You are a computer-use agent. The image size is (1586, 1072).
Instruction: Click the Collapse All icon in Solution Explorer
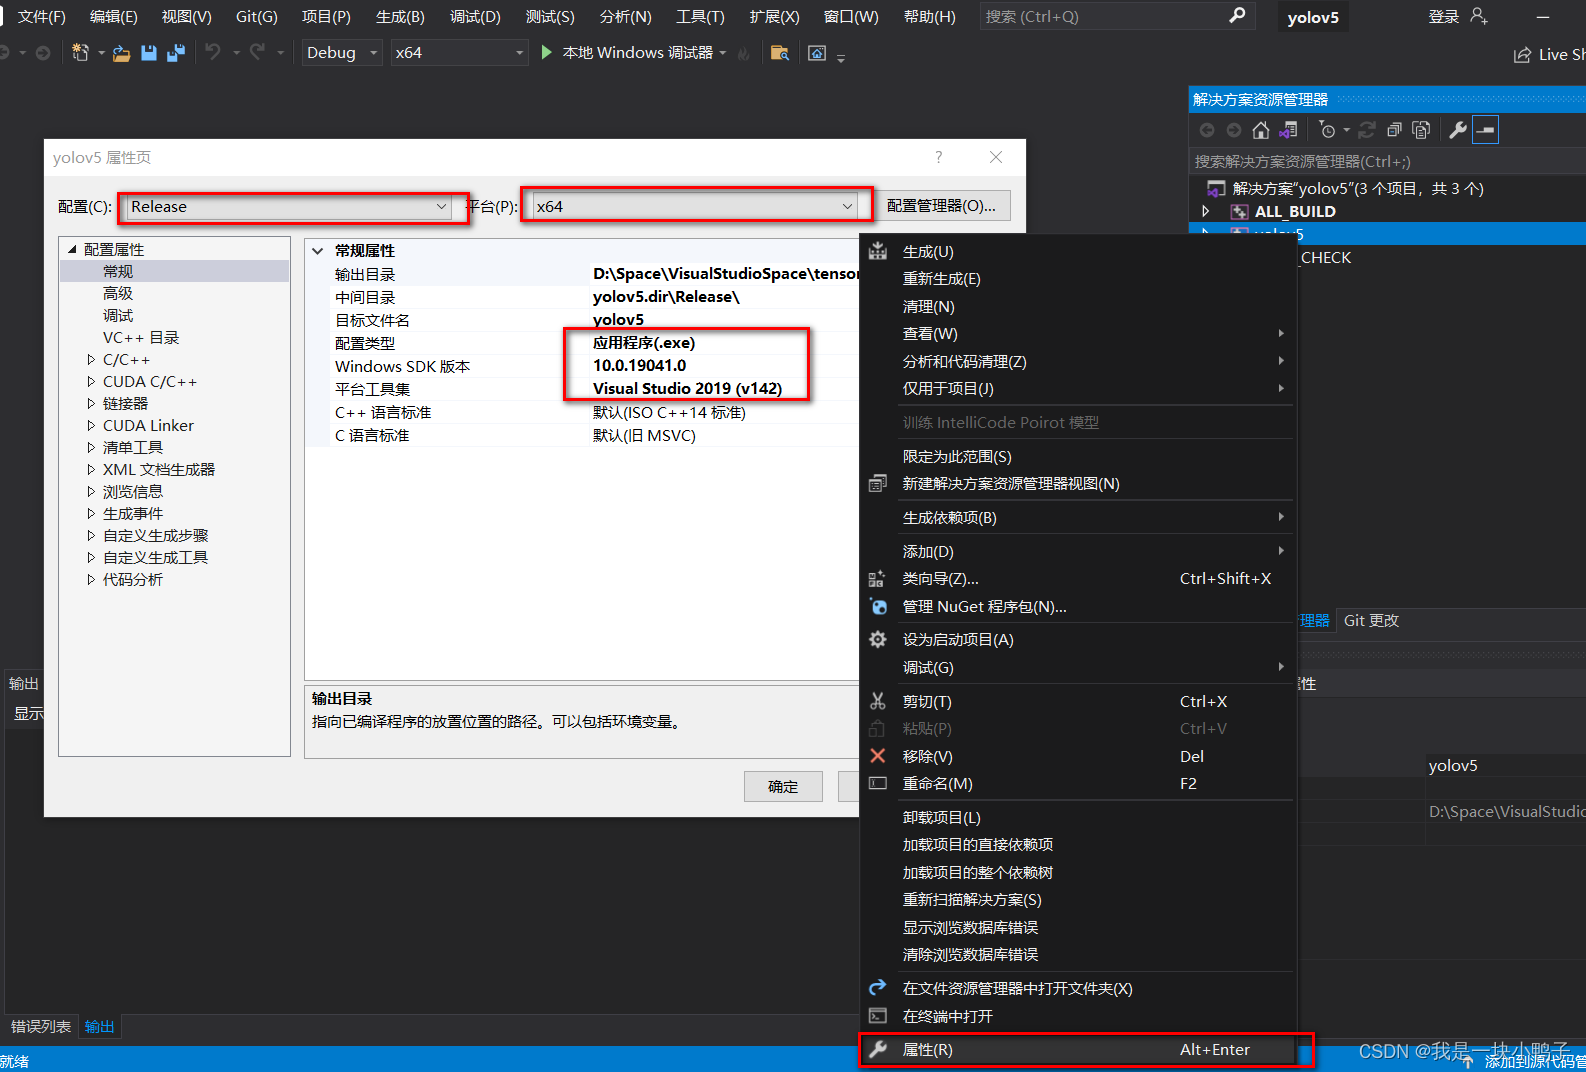pyautogui.click(x=1394, y=130)
